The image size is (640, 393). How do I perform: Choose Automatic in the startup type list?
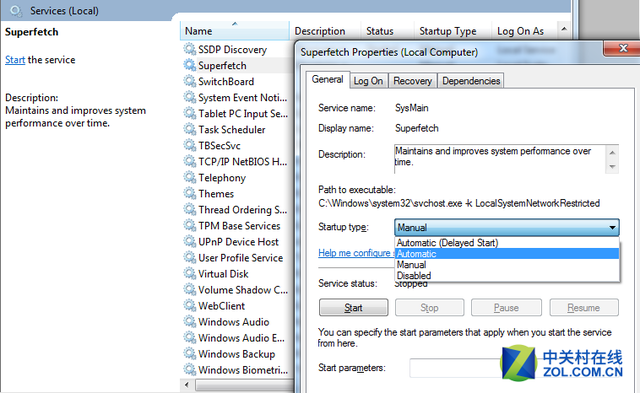(507, 253)
